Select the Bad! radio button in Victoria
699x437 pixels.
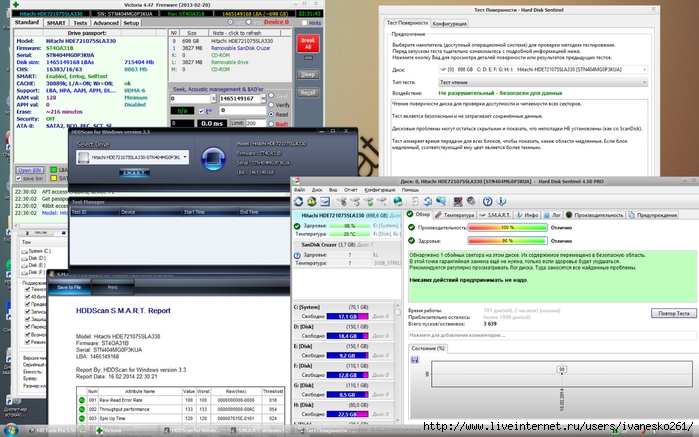coord(271,124)
